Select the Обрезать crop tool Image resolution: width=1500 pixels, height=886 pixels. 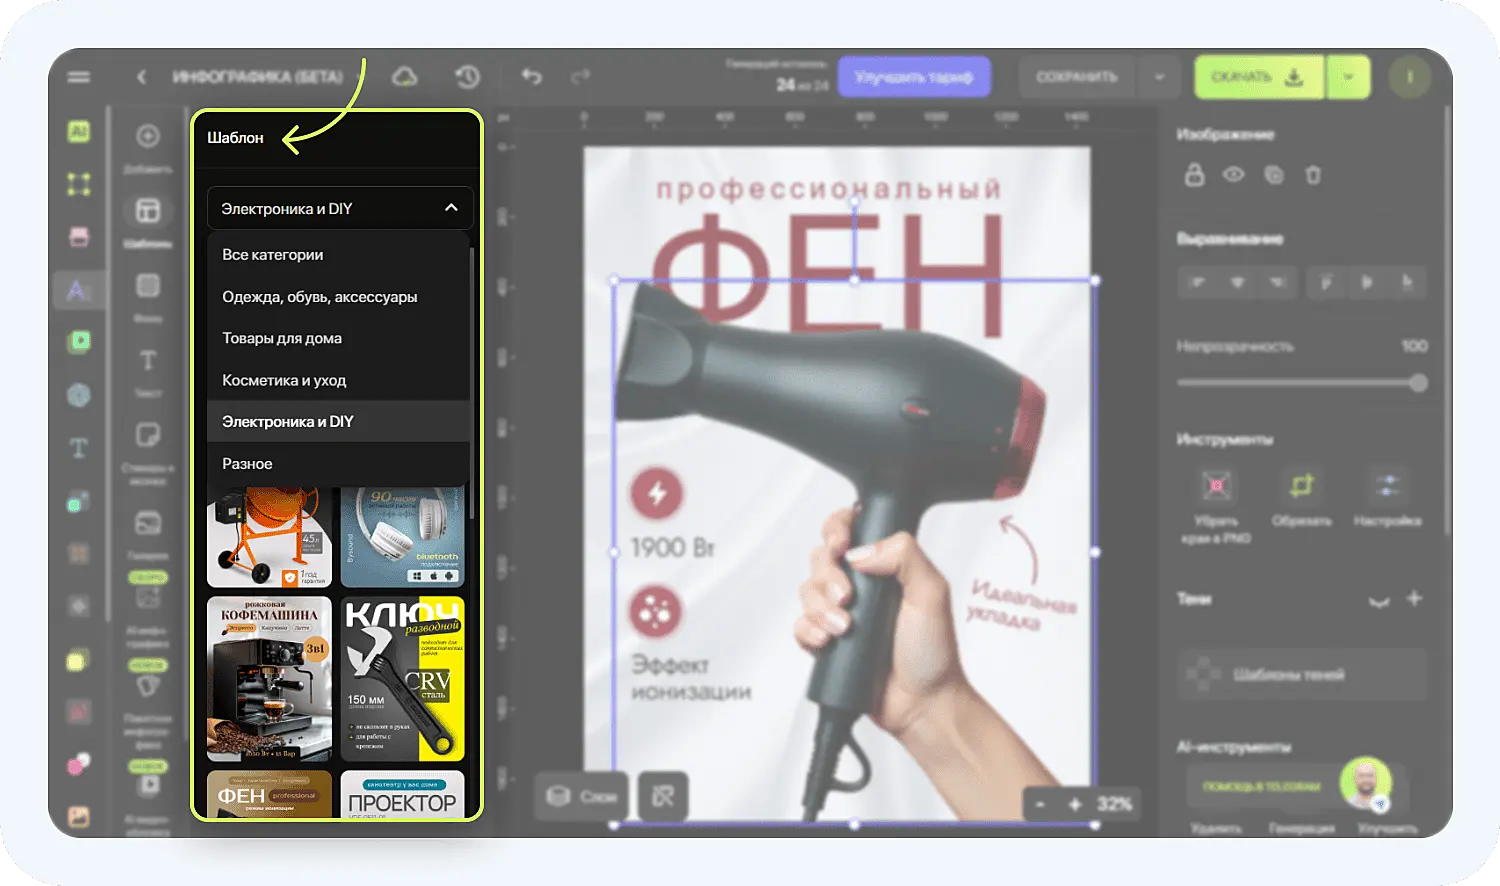pyautogui.click(x=1301, y=498)
